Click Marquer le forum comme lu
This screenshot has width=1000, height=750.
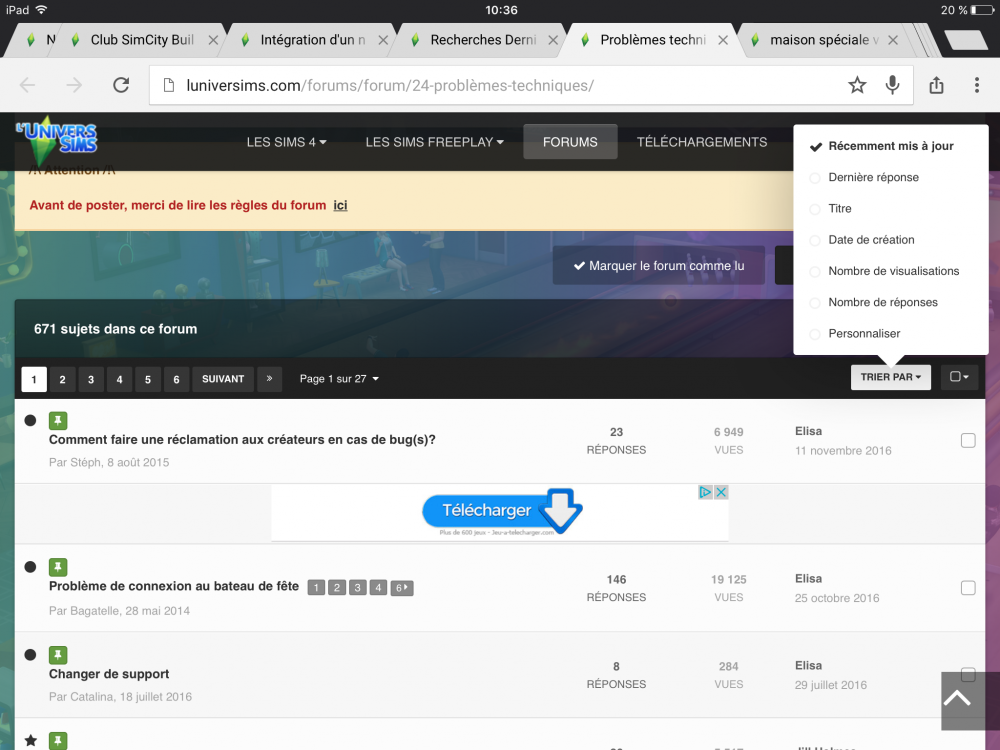tap(659, 265)
